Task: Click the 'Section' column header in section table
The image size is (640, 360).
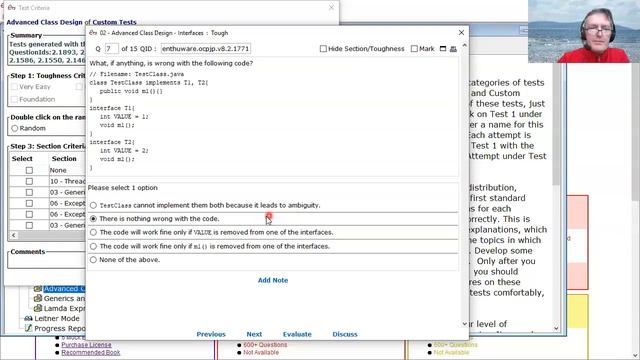Action: (x=64, y=159)
